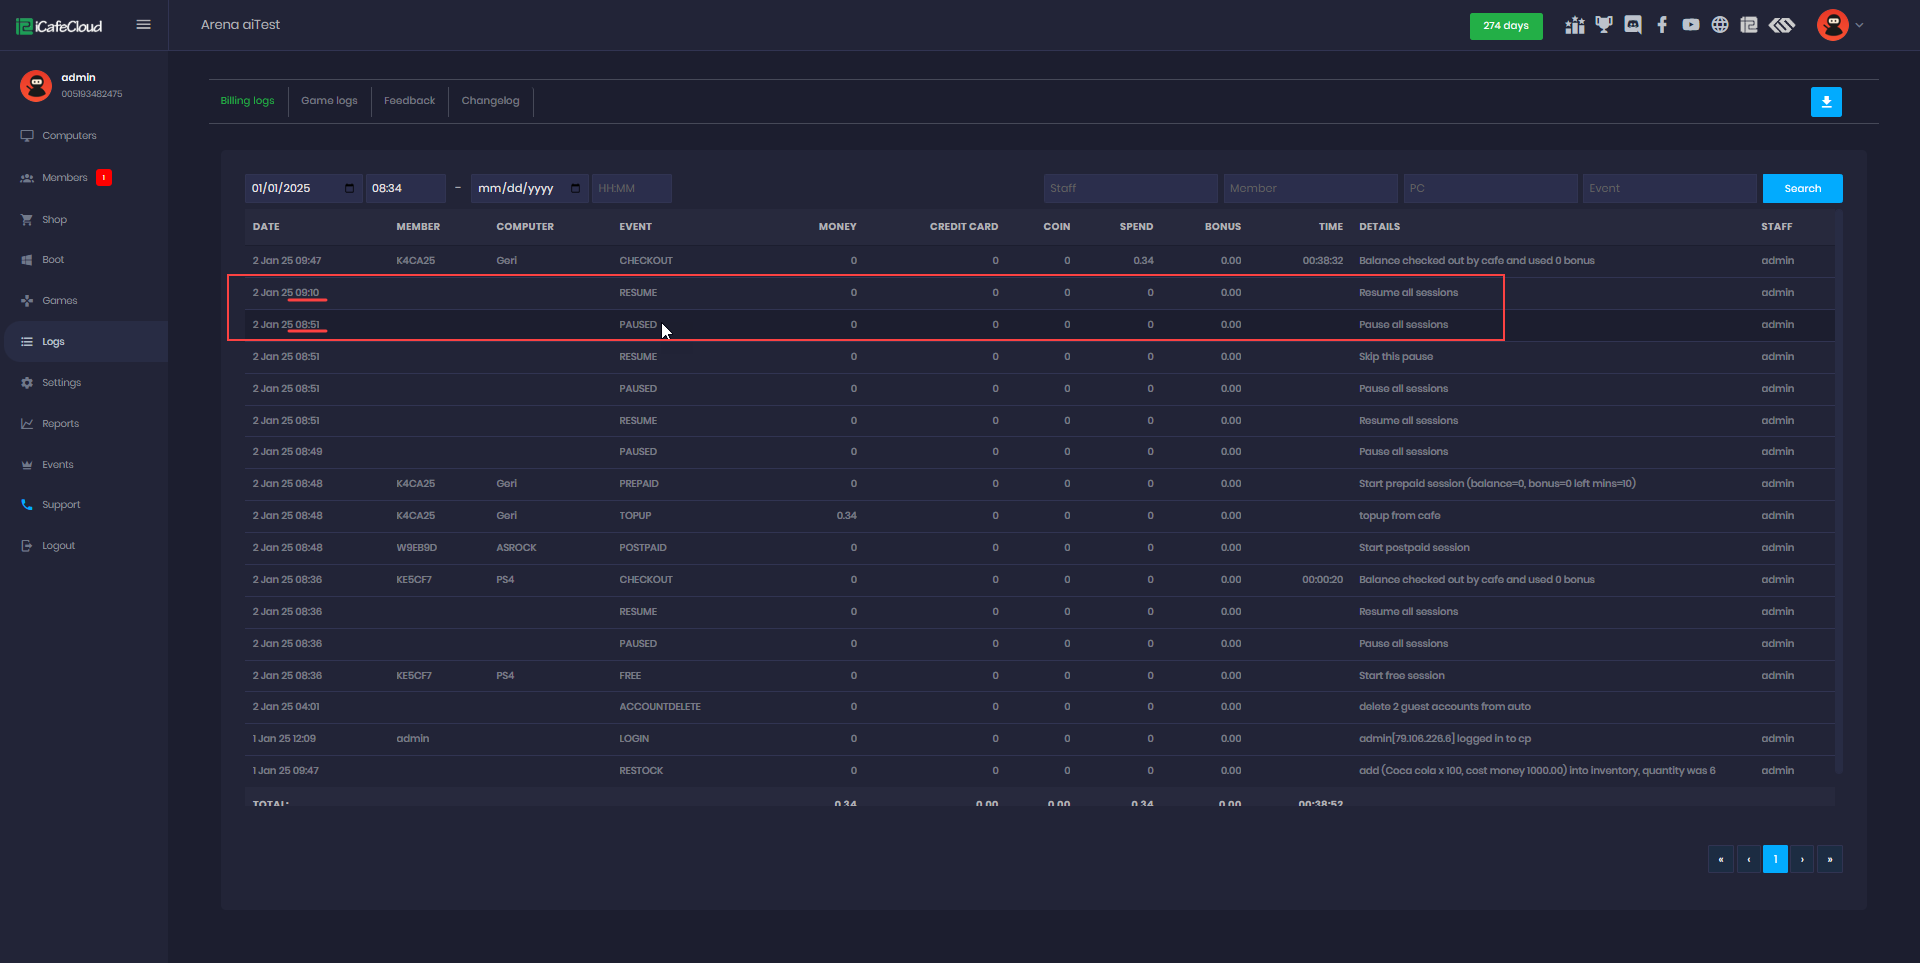Go to the last page of results
This screenshot has width=1920, height=963.
click(1830, 859)
